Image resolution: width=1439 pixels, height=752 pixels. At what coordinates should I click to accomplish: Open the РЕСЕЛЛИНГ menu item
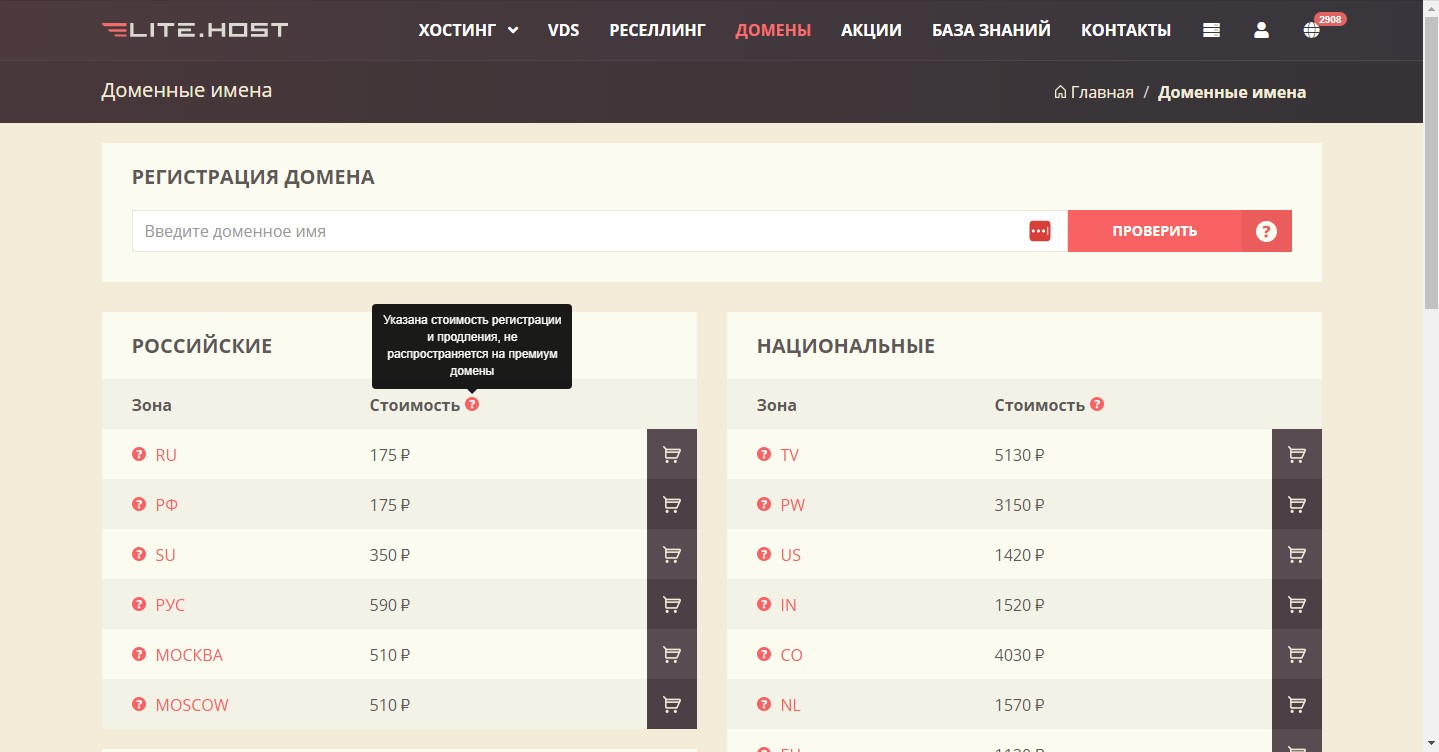(657, 30)
